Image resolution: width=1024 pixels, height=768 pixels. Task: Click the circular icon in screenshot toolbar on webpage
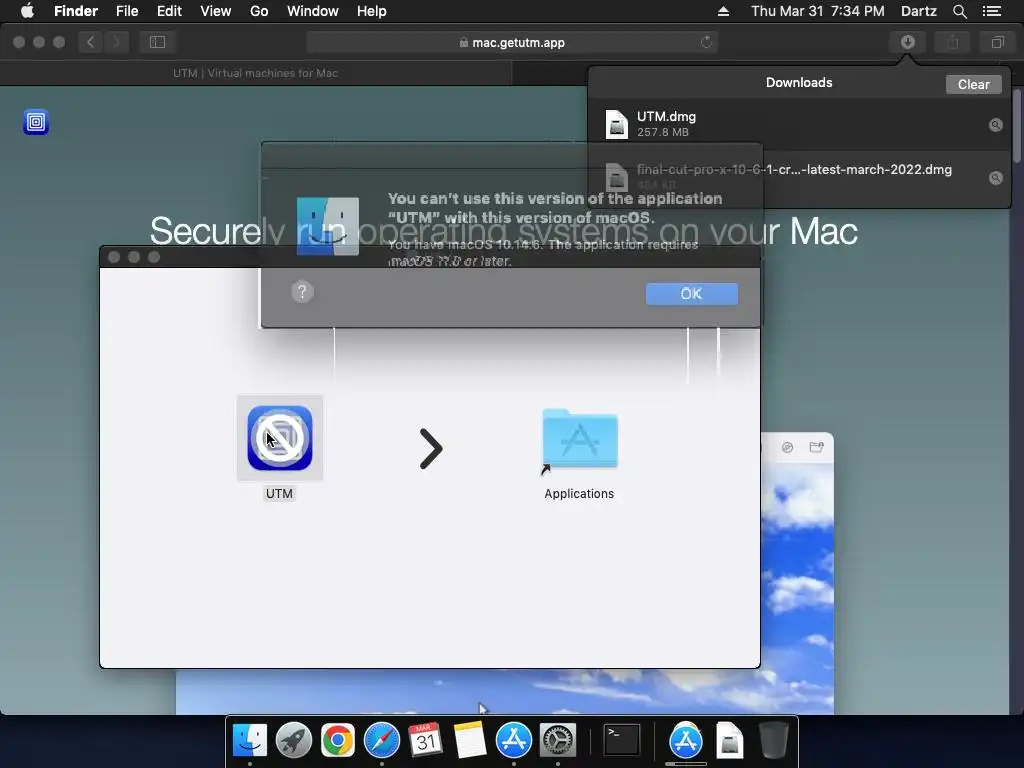(788, 447)
